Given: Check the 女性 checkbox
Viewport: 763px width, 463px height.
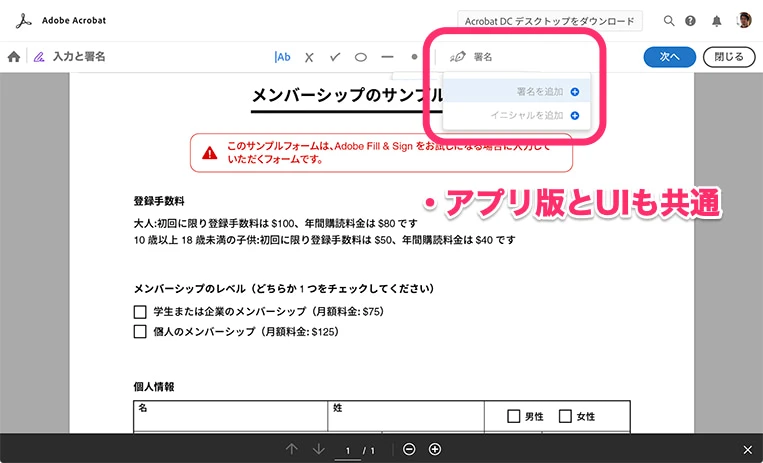Looking at the screenshot, I should (x=565, y=416).
